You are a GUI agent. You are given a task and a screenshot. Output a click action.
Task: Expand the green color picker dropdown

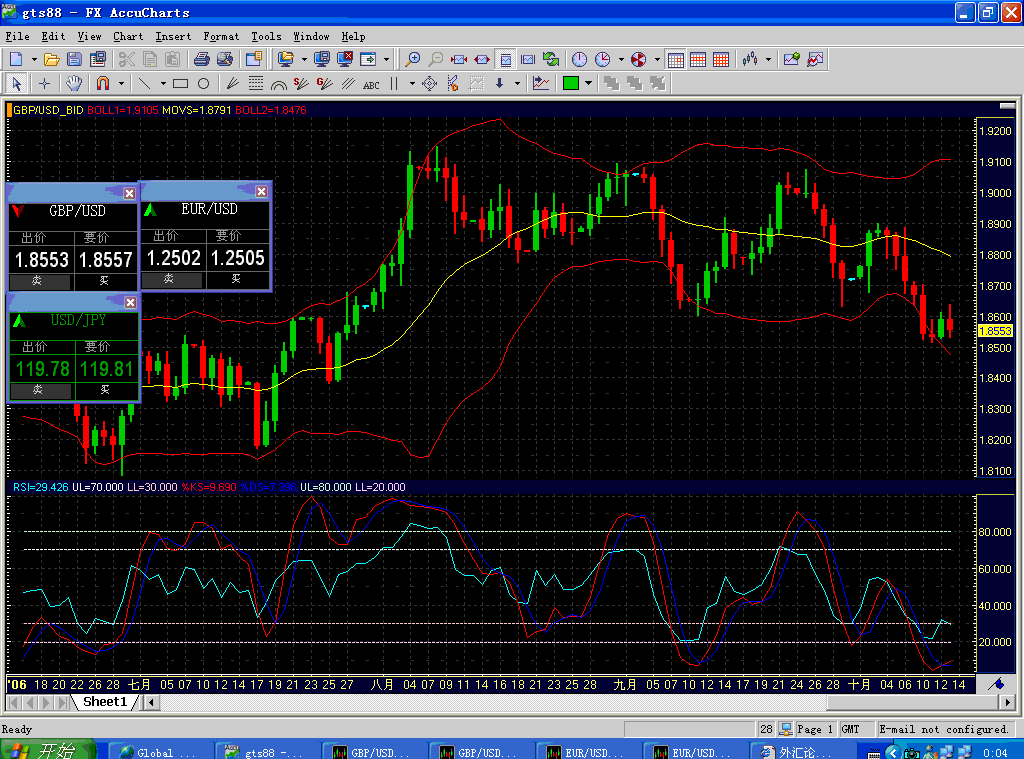coord(589,83)
